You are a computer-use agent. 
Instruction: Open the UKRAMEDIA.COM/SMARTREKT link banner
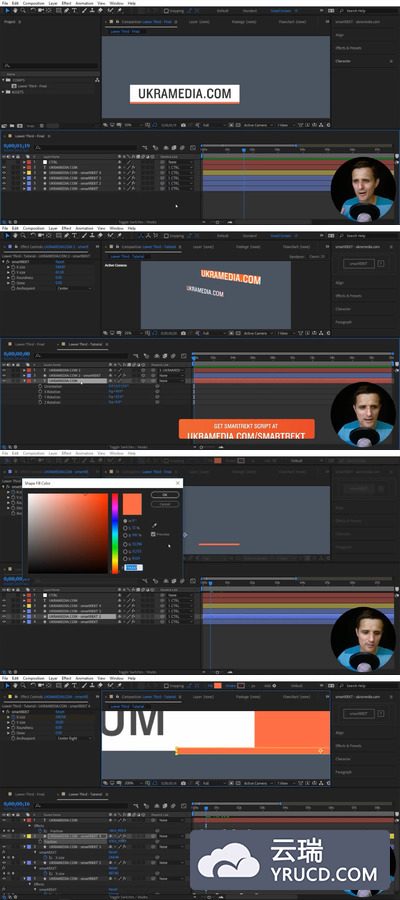pyautogui.click(x=247, y=430)
